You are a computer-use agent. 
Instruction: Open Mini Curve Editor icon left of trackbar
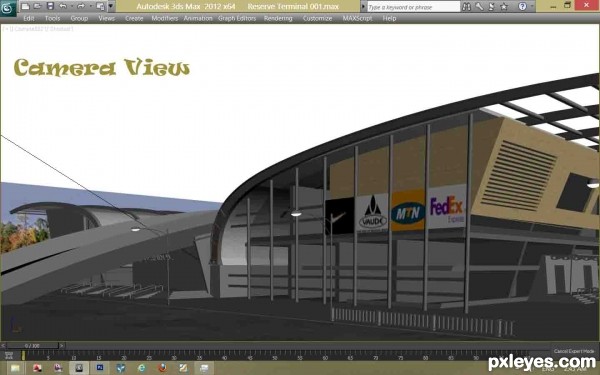click(8, 356)
